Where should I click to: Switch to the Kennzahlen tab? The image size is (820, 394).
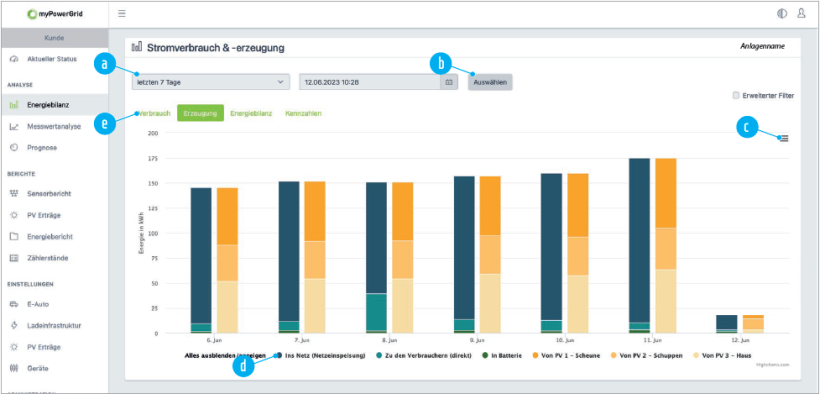[303, 113]
